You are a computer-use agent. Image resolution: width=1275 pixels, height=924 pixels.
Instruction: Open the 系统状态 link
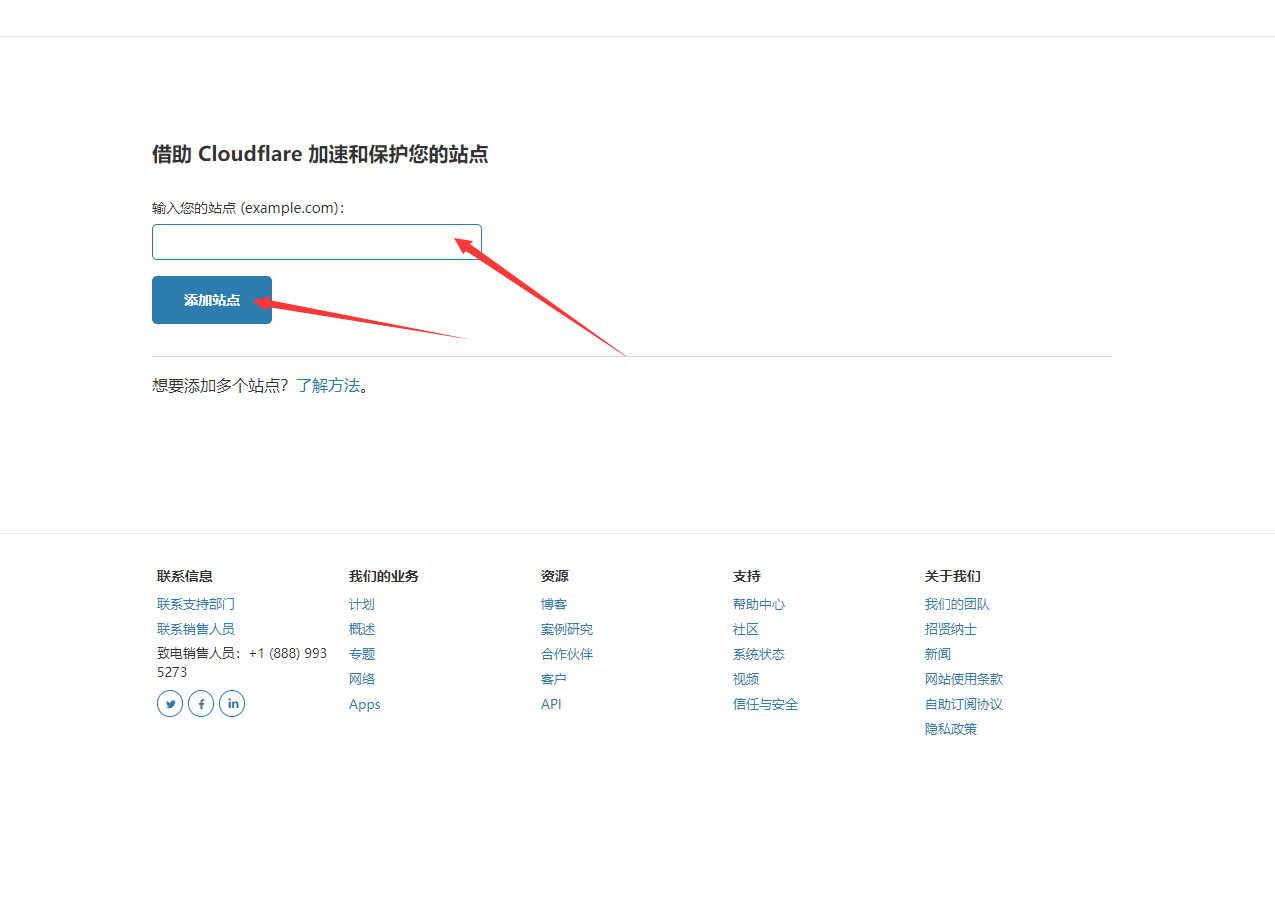click(759, 654)
